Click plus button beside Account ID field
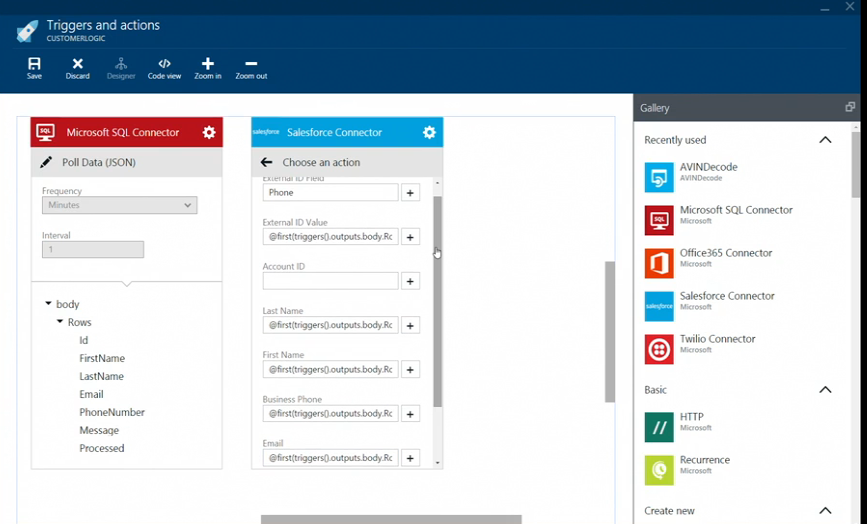 [x=410, y=281]
